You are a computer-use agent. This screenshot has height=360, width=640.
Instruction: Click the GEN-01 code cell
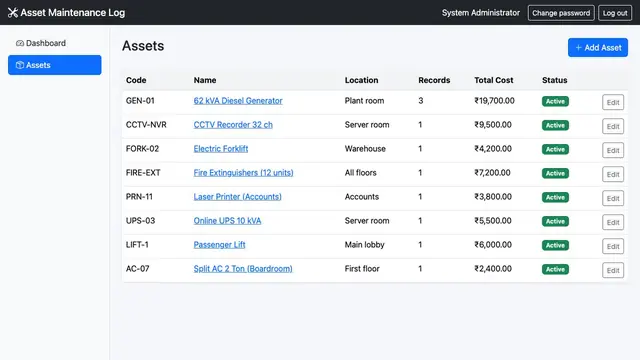(x=140, y=101)
